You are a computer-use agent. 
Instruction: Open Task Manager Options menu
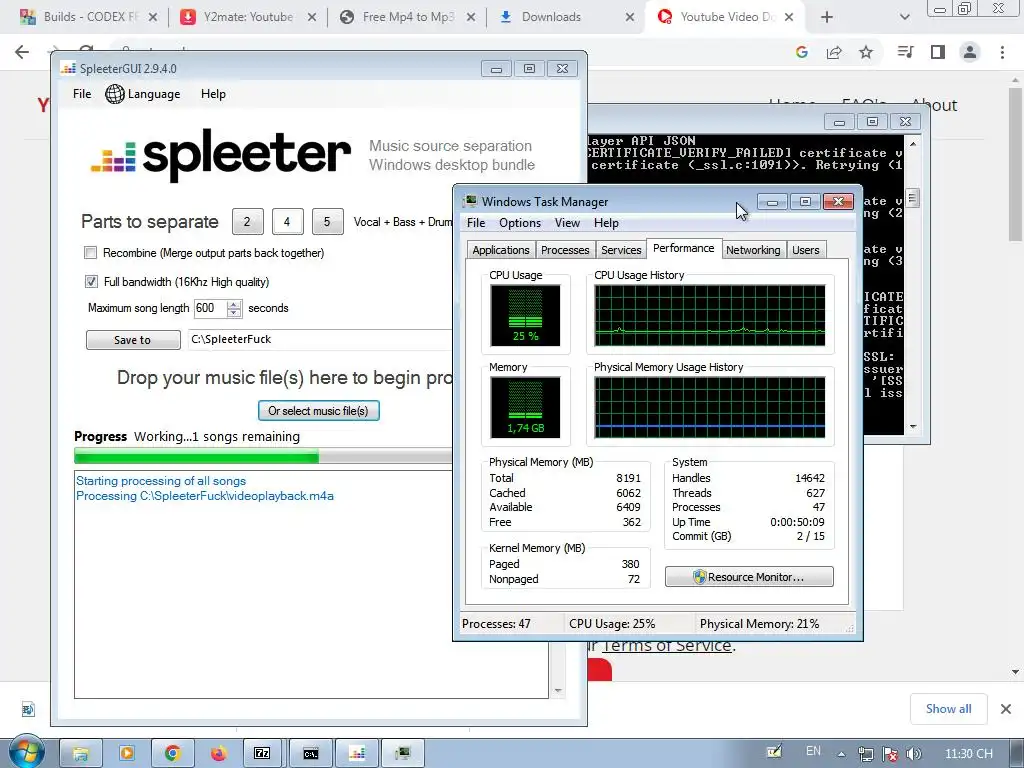pyautogui.click(x=520, y=223)
